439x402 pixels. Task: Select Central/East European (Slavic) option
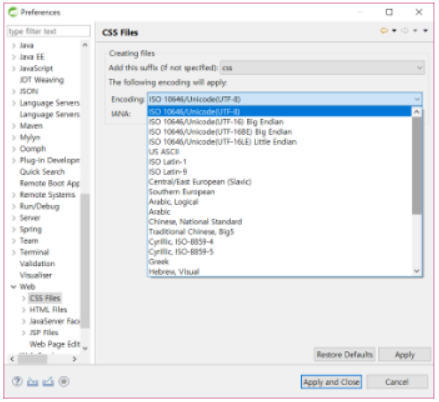279,182
